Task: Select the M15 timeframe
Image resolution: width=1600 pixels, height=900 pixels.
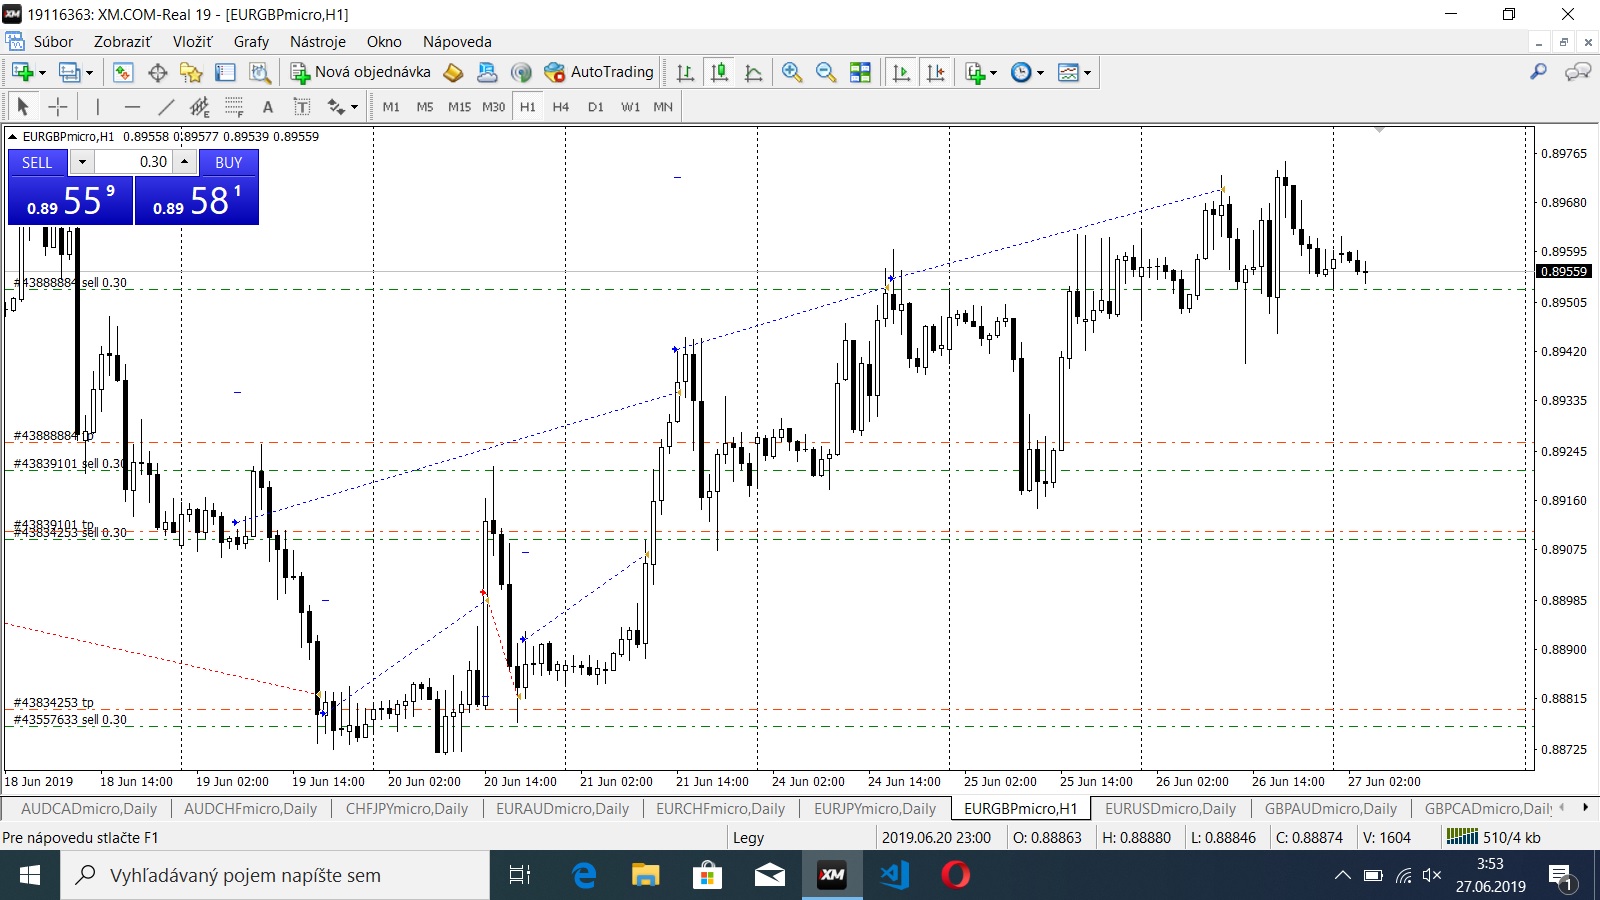Action: coord(459,106)
